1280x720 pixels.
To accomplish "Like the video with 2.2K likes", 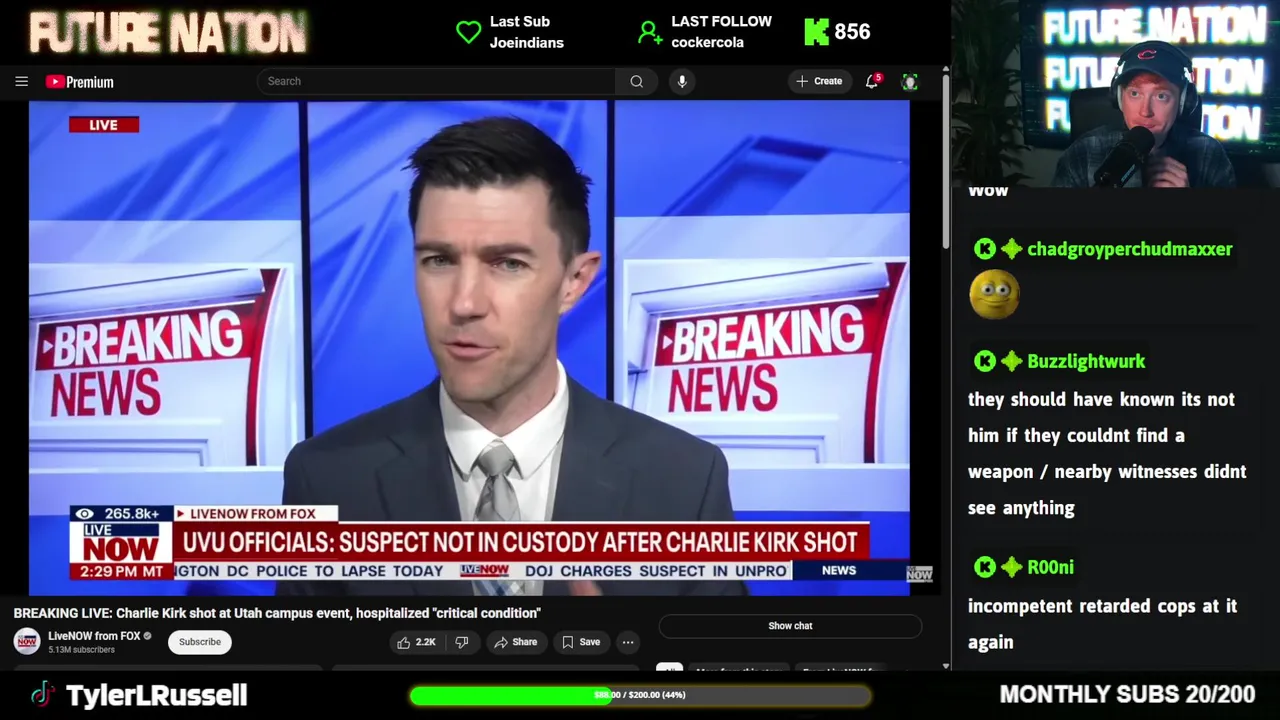I will point(416,642).
